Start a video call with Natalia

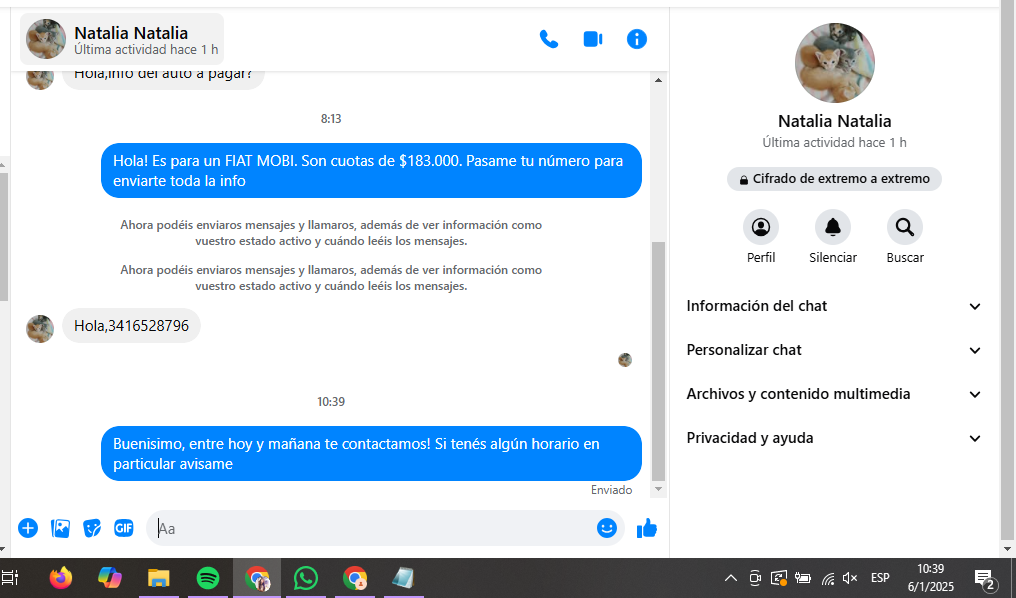(x=593, y=40)
